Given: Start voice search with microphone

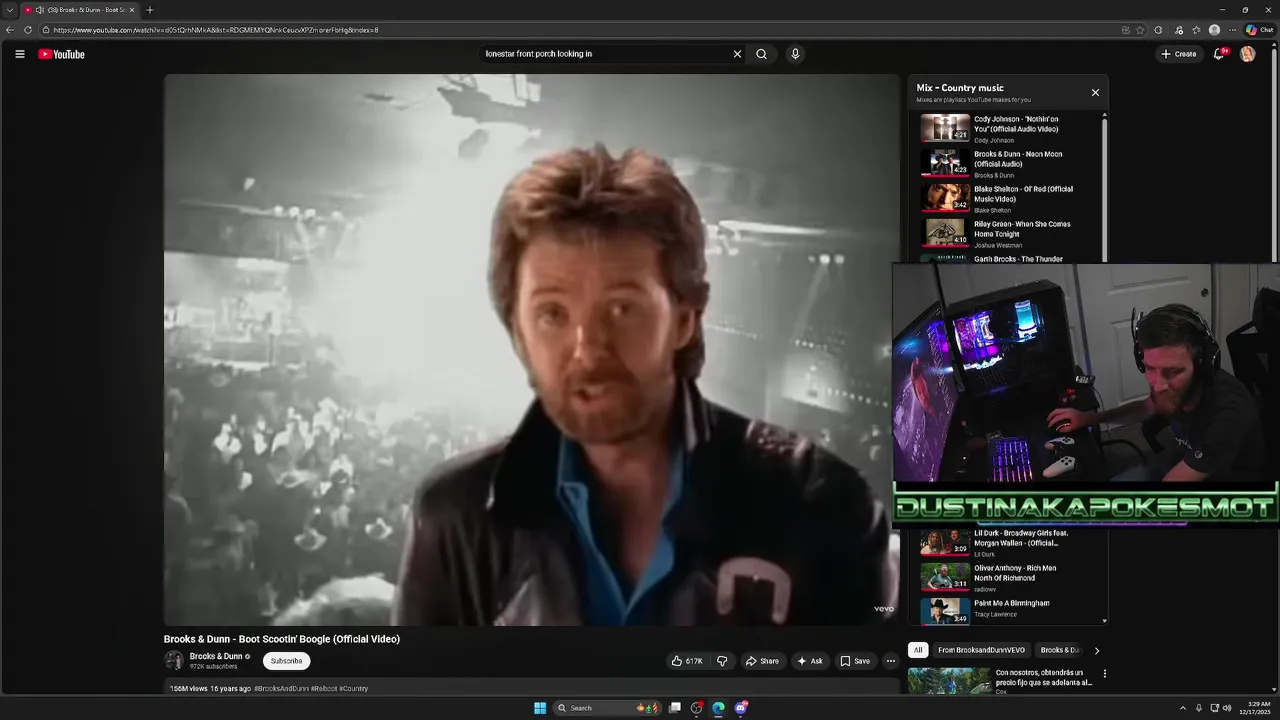Looking at the screenshot, I should point(795,54).
